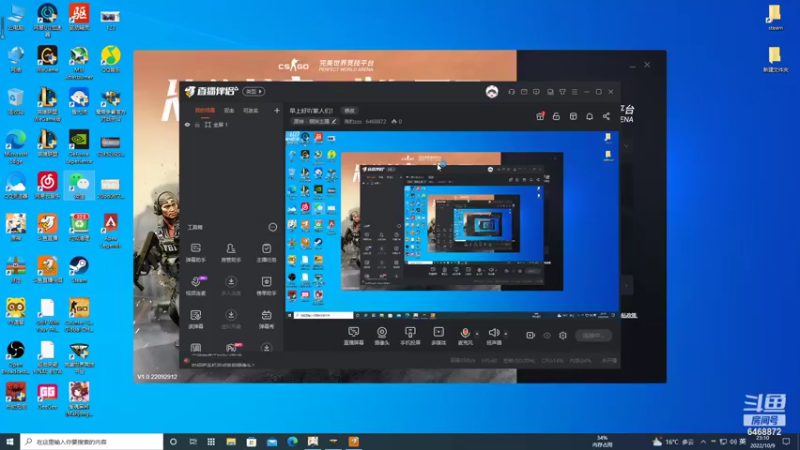The width and height of the screenshot is (800, 450).
Task: Select the Apex Legends desktop icon
Action: click(111, 231)
